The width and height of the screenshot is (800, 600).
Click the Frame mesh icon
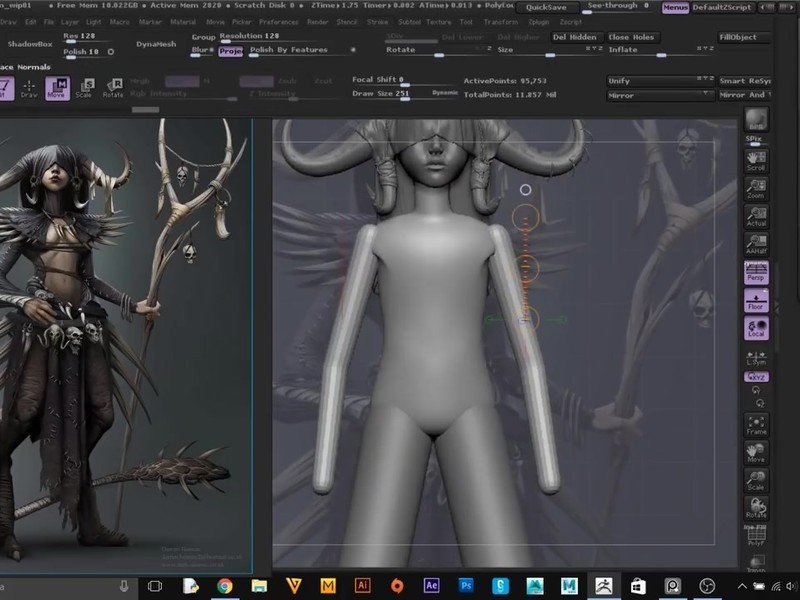coord(756,425)
